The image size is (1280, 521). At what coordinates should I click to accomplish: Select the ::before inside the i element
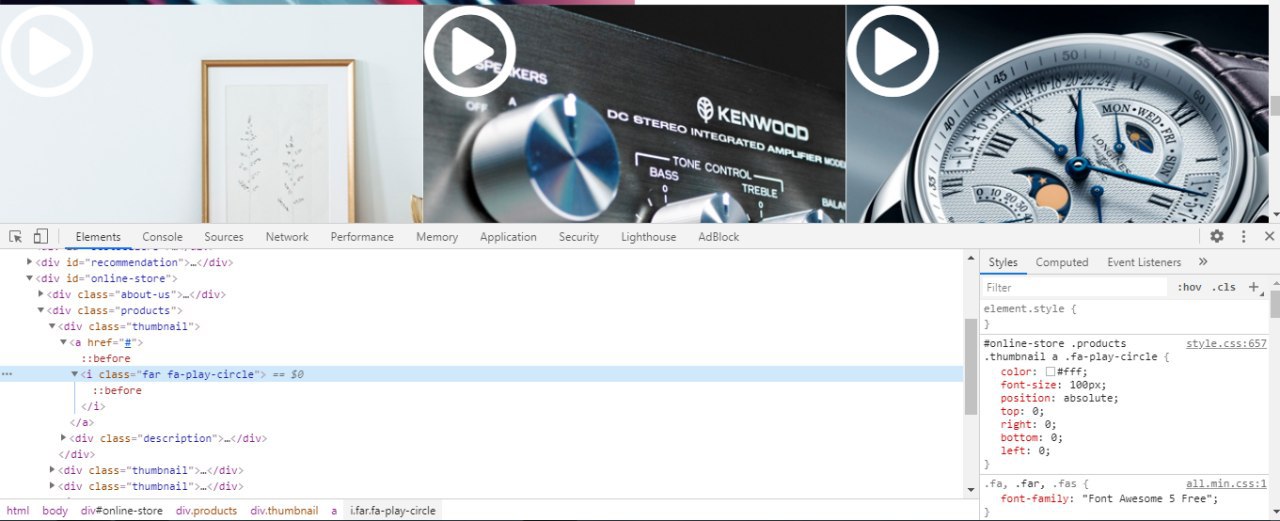click(x=117, y=390)
